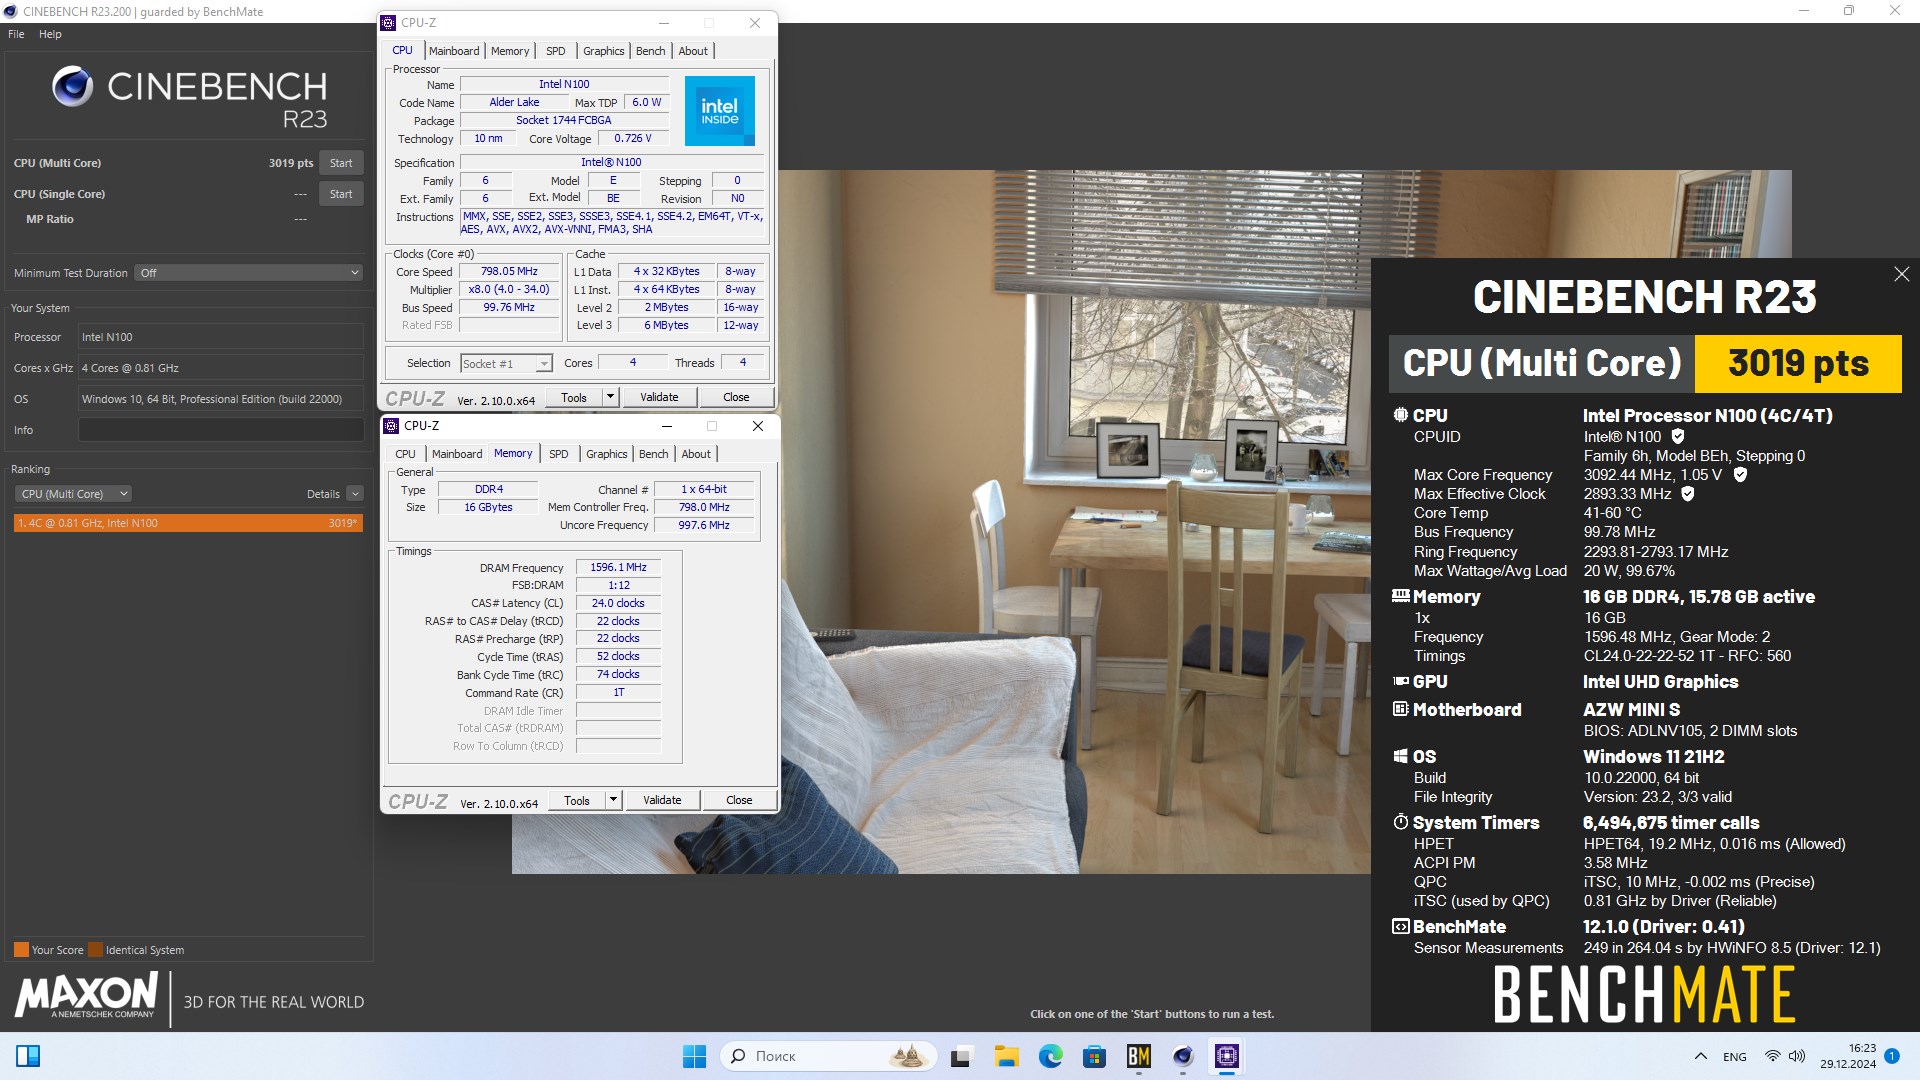This screenshot has height=1080, width=1920.
Task: Open volume speaker tray icon
Action: (1797, 1056)
